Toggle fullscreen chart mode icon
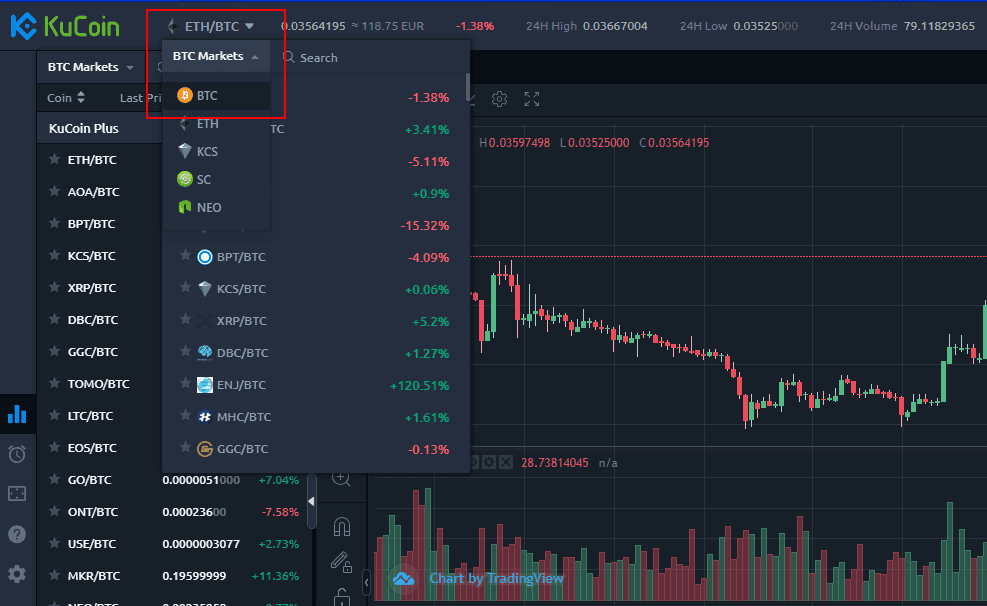Screen dimensions: 987x606 click(x=532, y=99)
